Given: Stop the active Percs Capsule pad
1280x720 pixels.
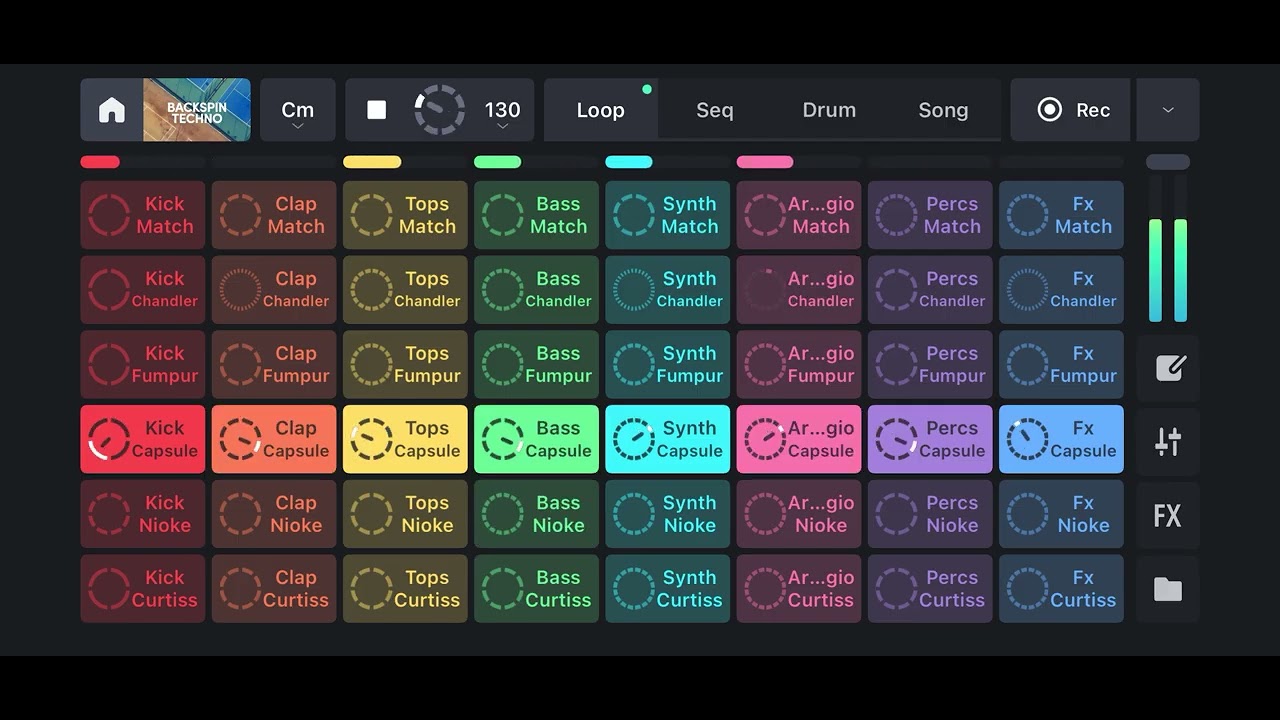Looking at the screenshot, I should 930,439.
